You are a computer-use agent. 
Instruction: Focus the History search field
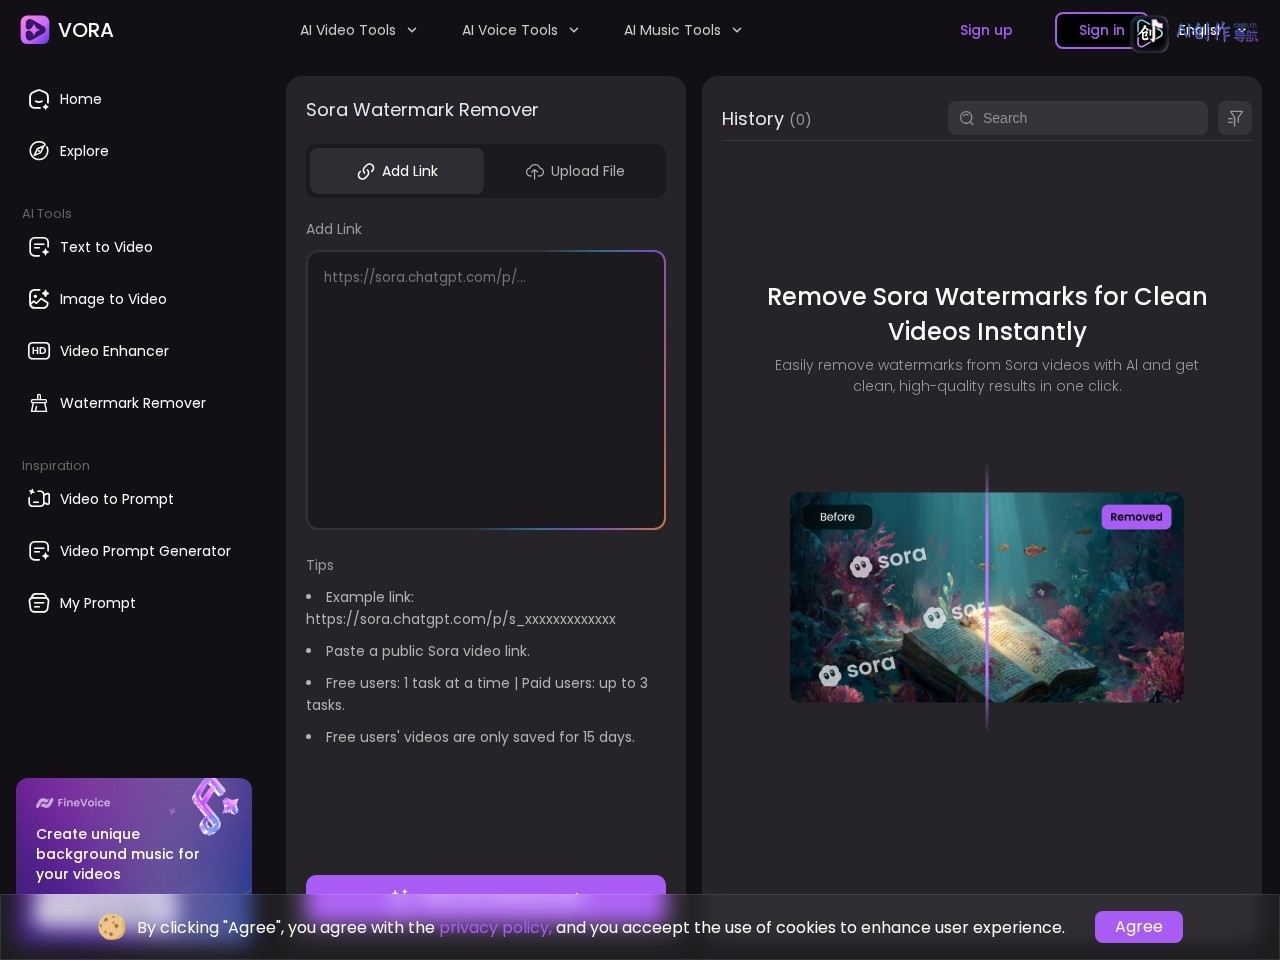(x=1078, y=118)
